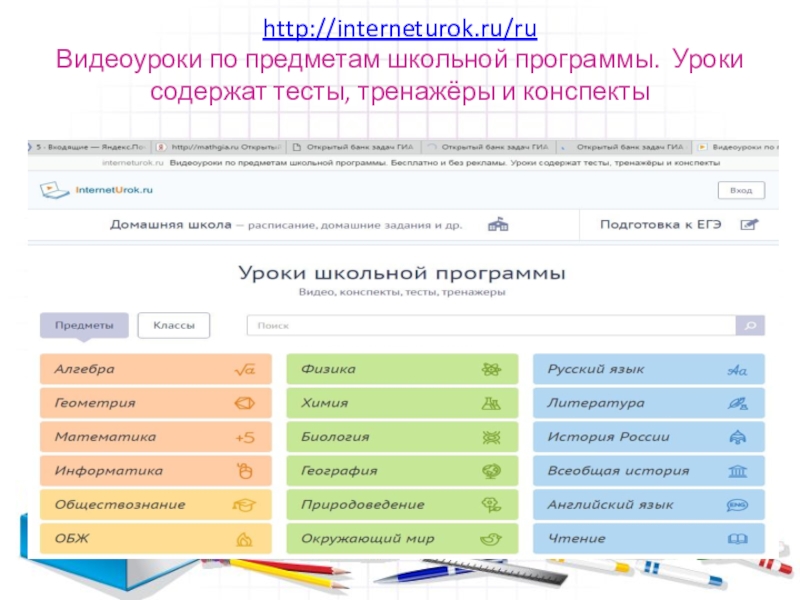Open the Физика subject
Viewport: 800px width, 600px height.
402,369
